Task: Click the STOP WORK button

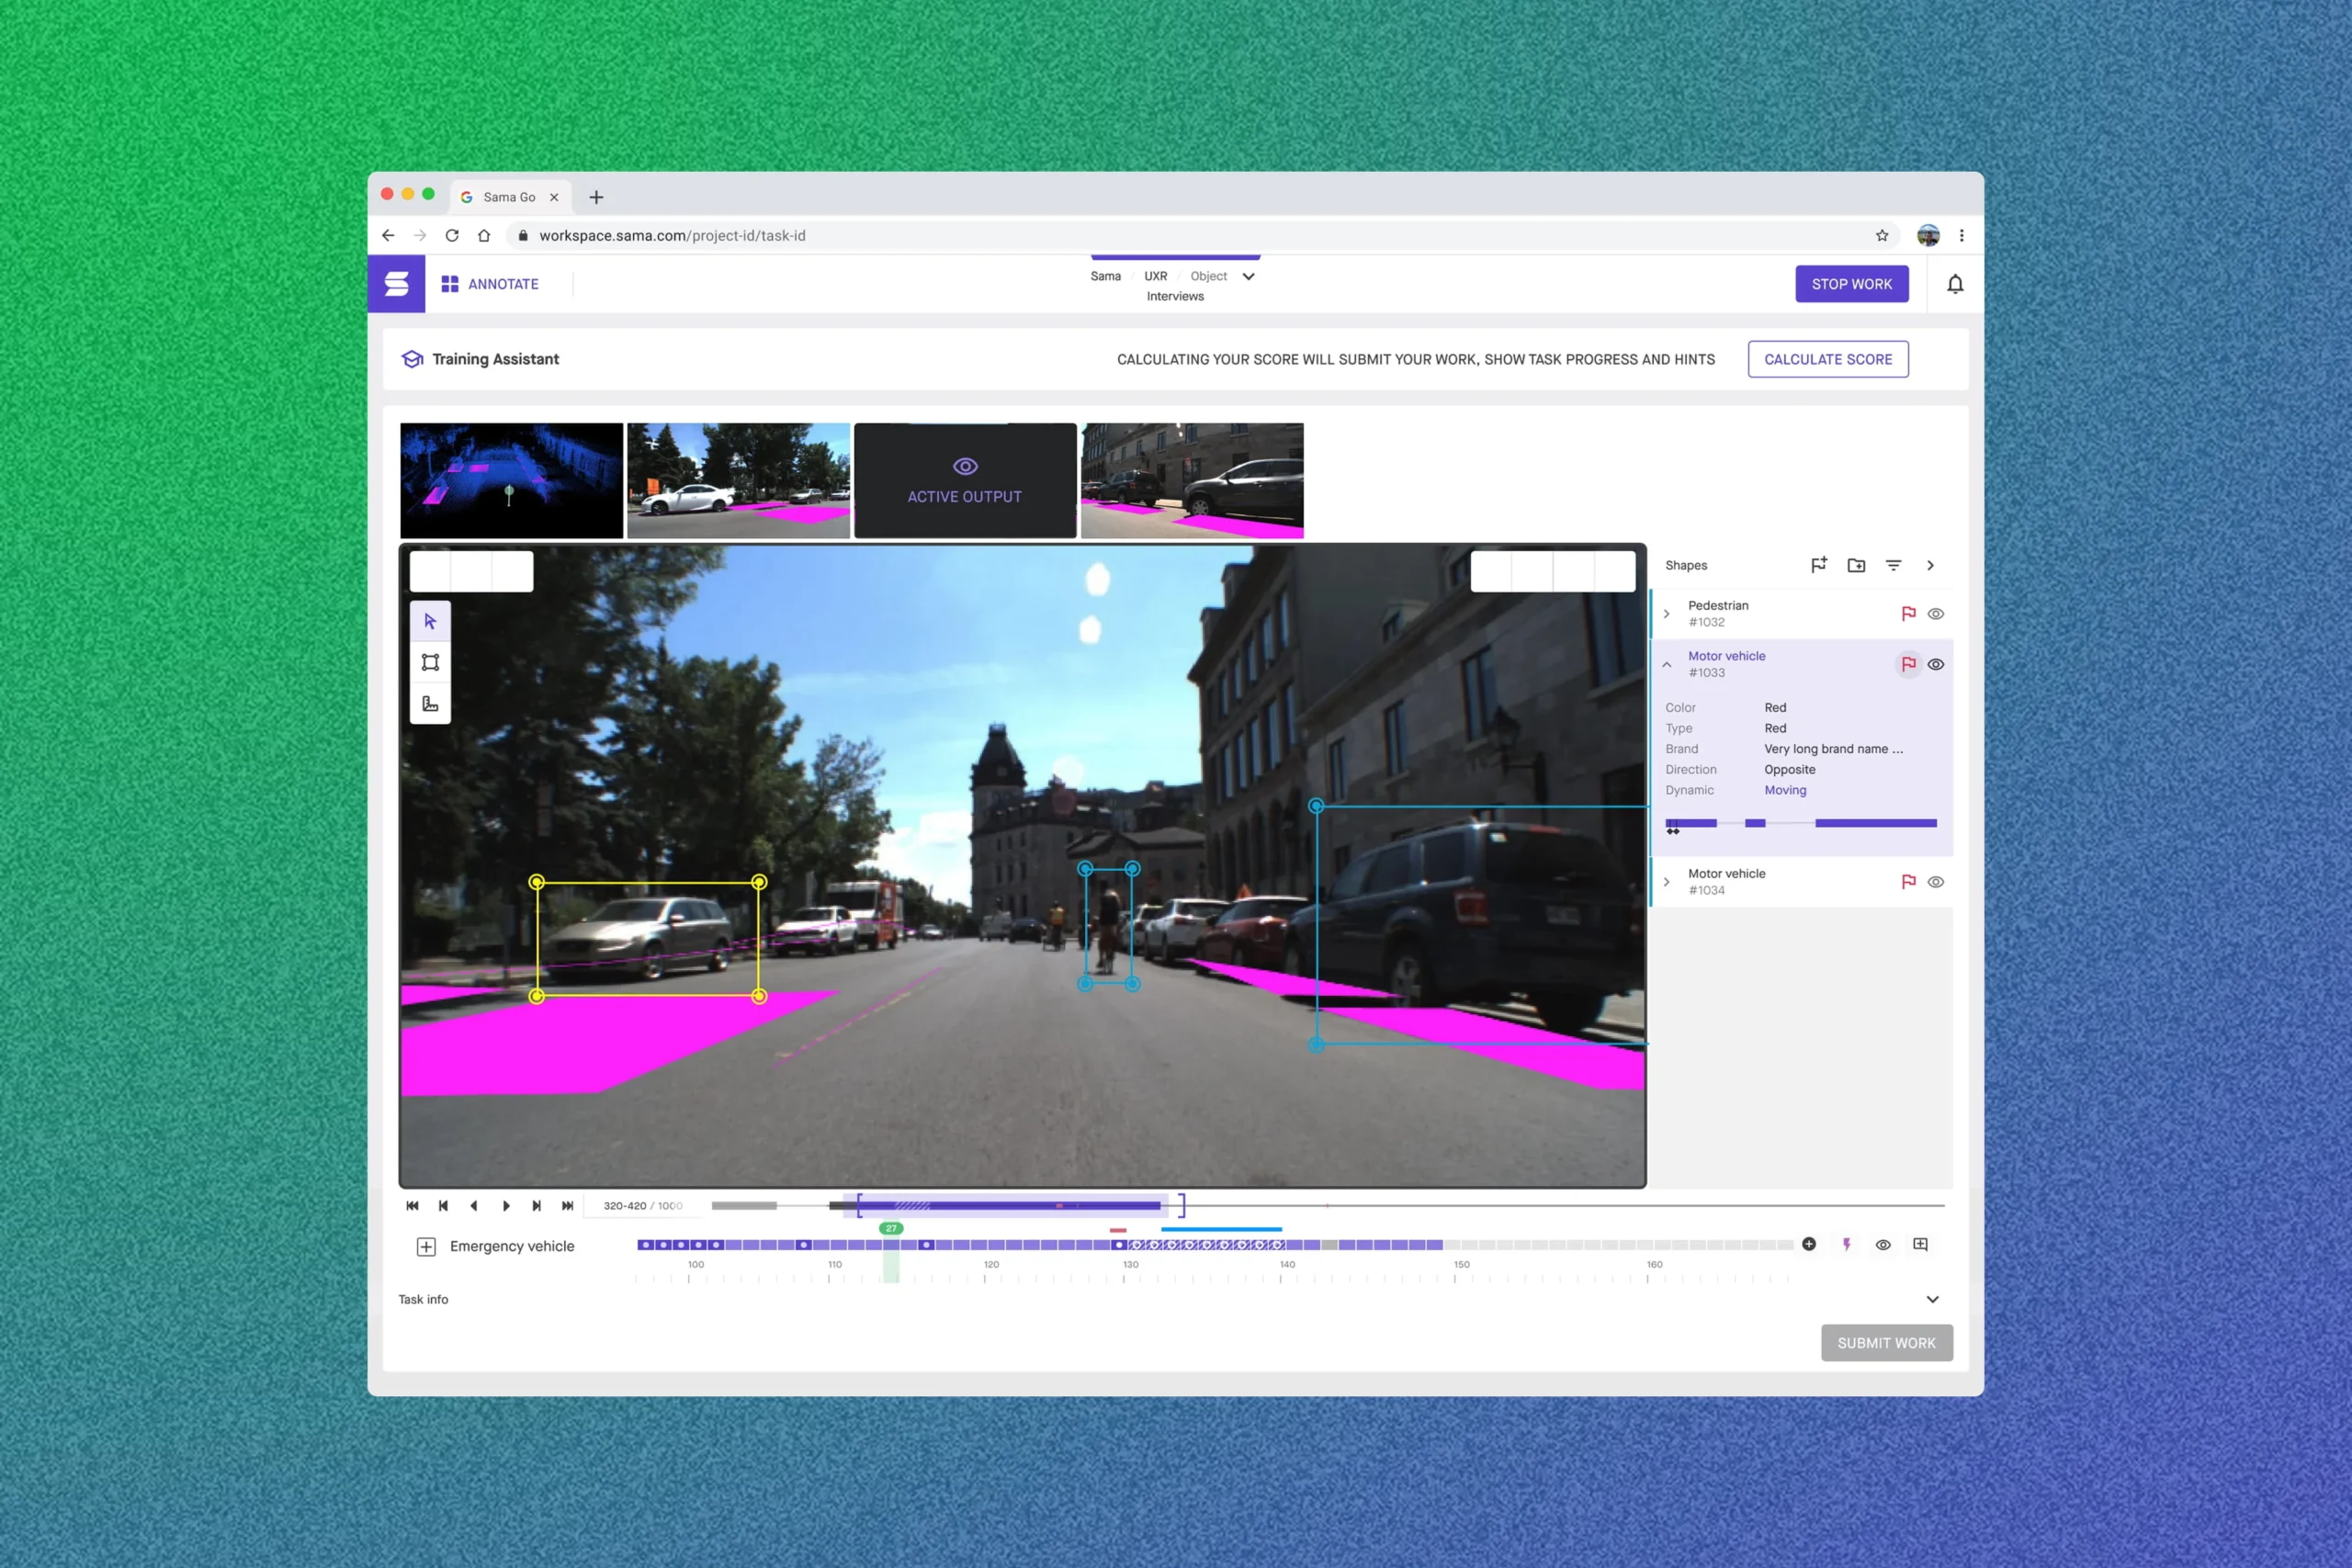Action: pyautogui.click(x=1851, y=284)
